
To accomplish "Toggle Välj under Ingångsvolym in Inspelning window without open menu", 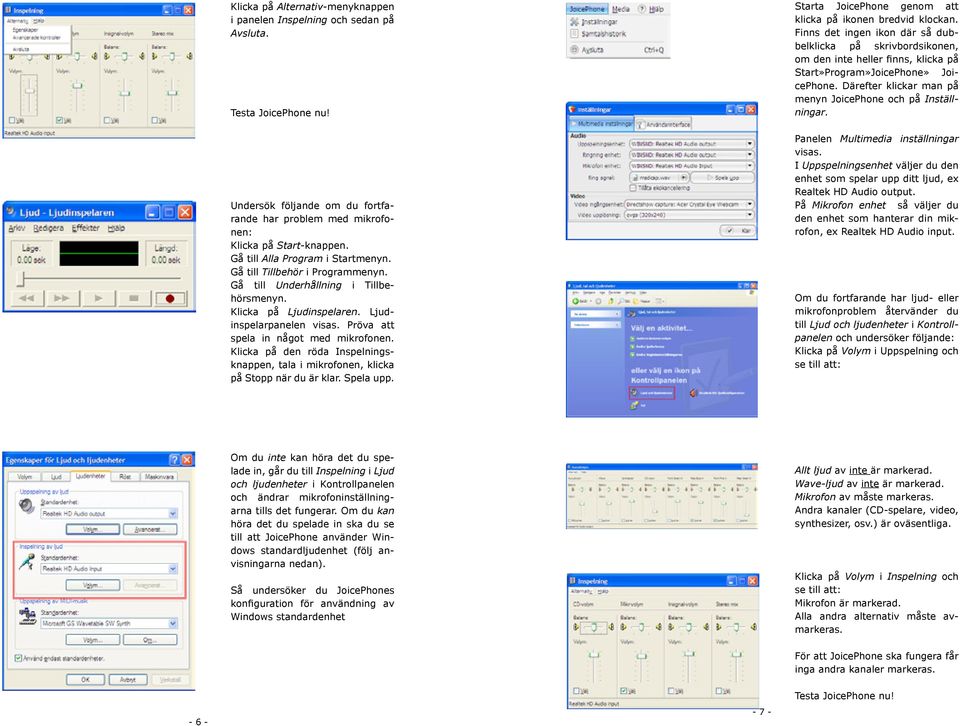I will [x=672, y=690].
